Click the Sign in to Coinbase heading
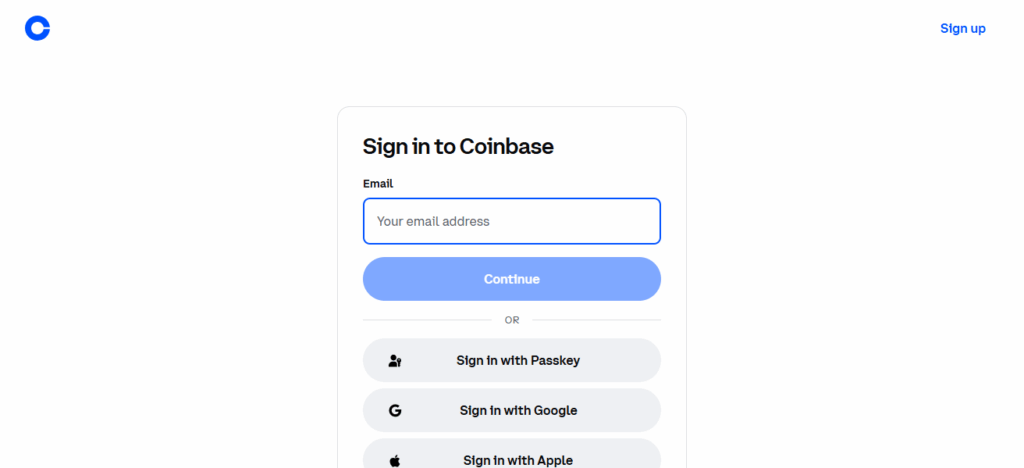This screenshot has height=468, width=1024. pyautogui.click(x=458, y=147)
